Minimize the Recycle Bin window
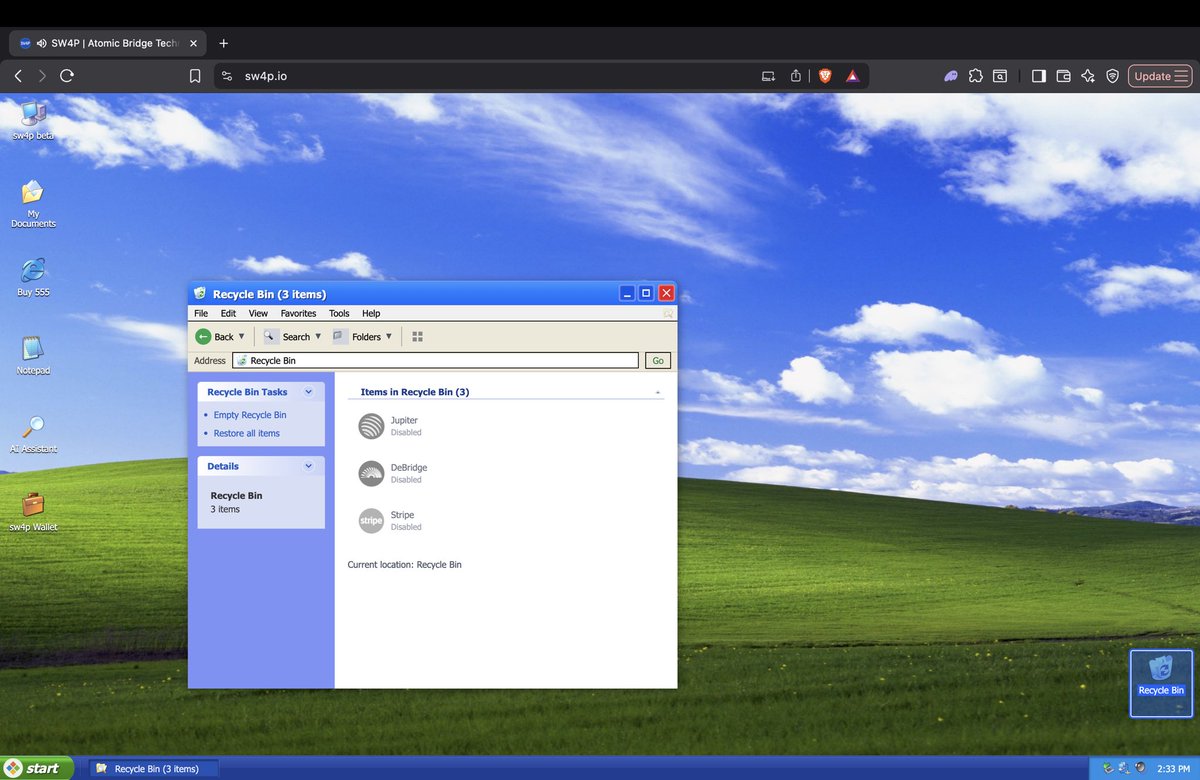Viewport: 1200px width, 780px height. click(x=627, y=293)
